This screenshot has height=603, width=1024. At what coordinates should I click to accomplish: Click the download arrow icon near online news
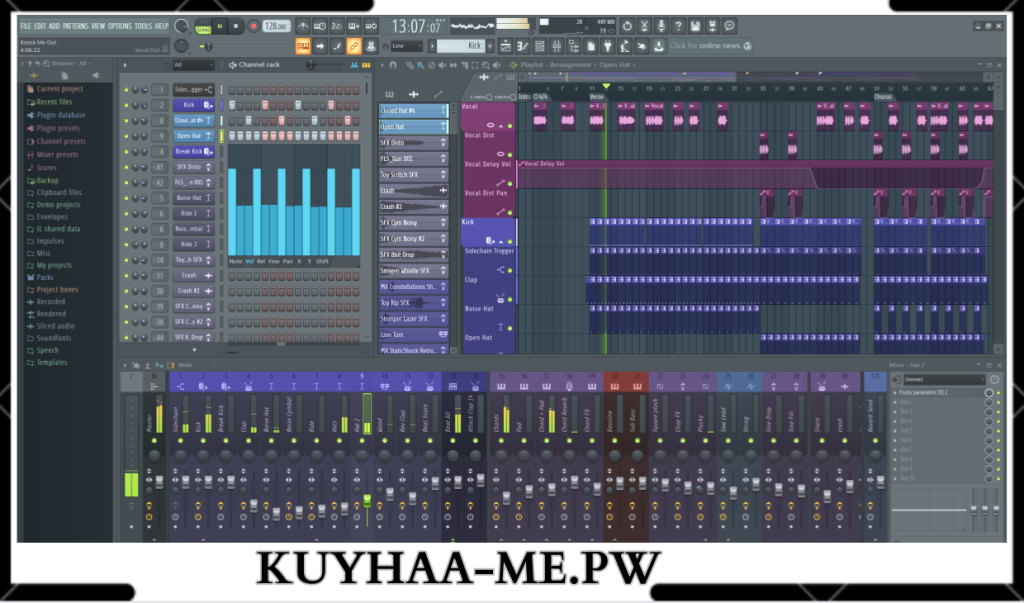(x=658, y=46)
